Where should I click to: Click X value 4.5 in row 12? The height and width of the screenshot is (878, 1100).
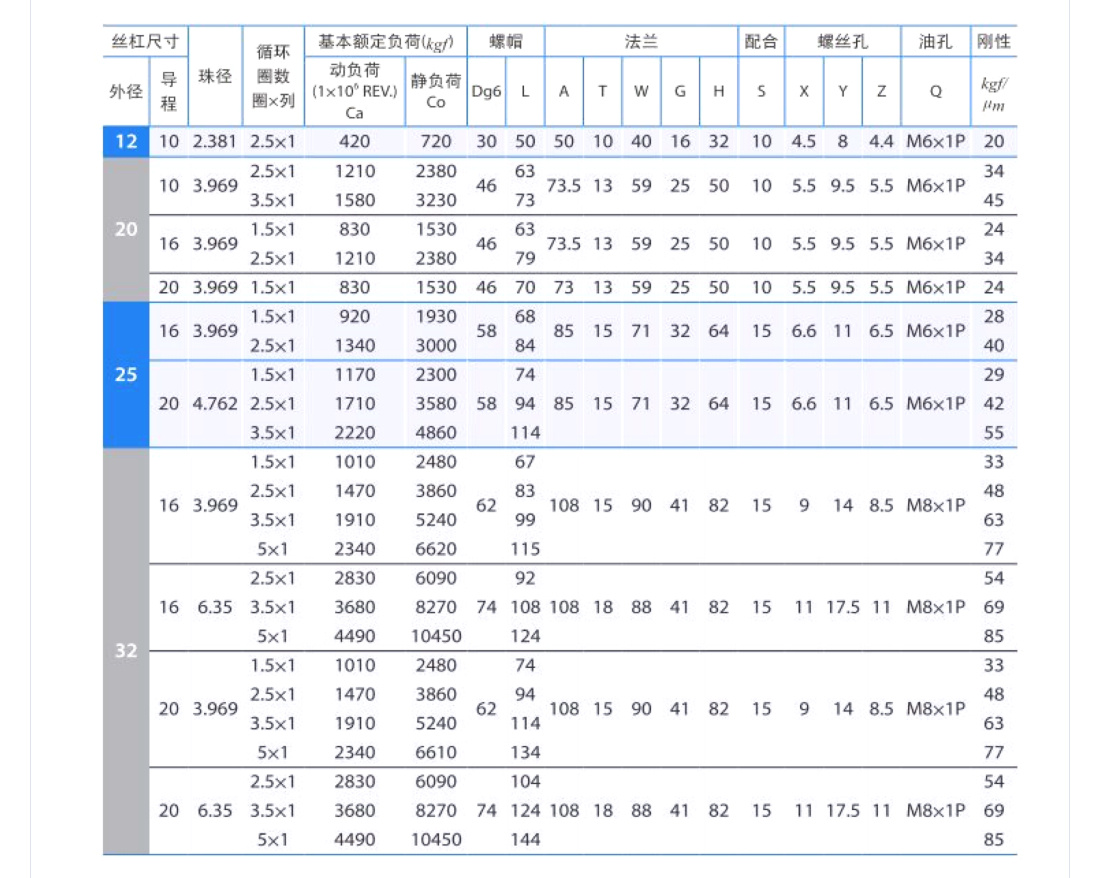(x=804, y=142)
